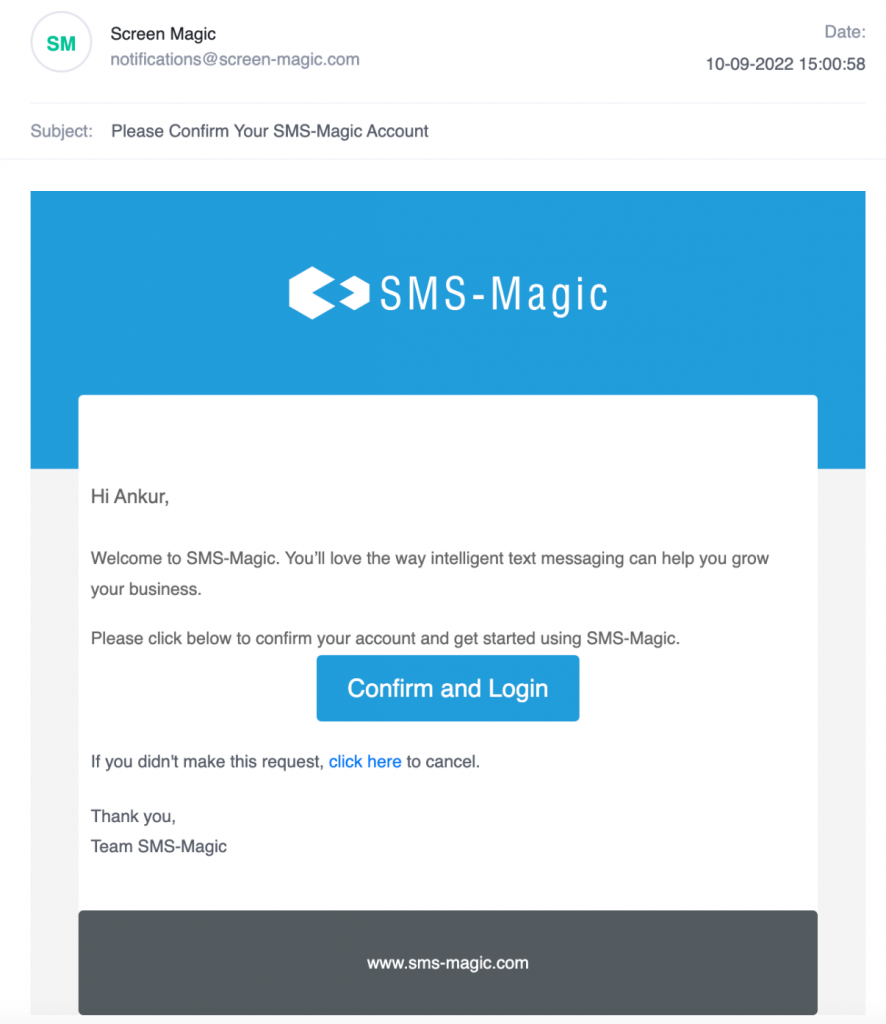Click the 'If you didn't make this request' text
Image resolution: width=886 pixels, height=1024 pixels.
tap(207, 761)
